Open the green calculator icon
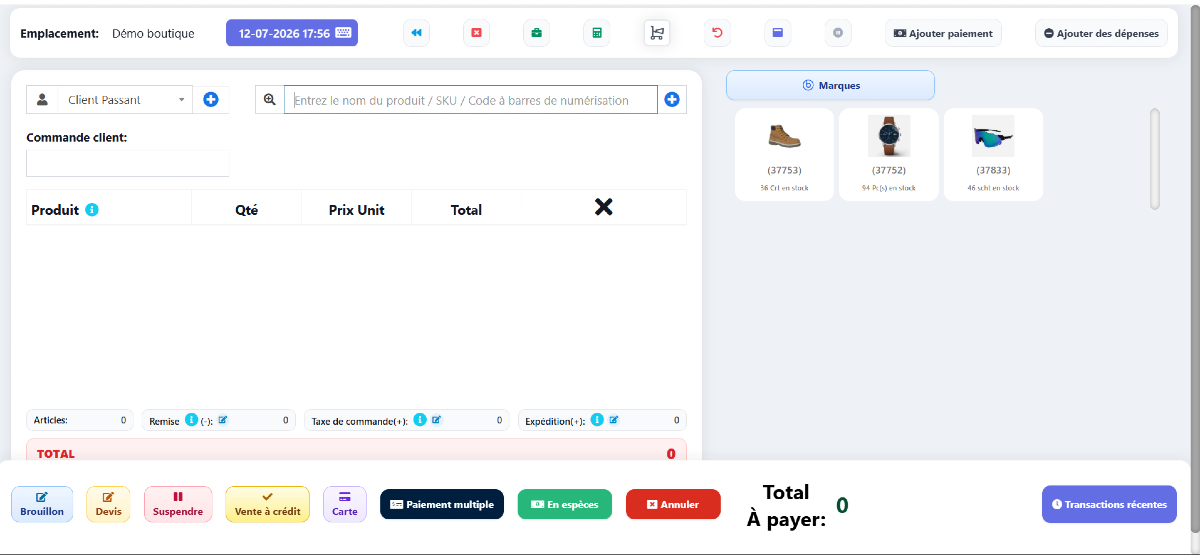1200x555 pixels. (x=597, y=33)
